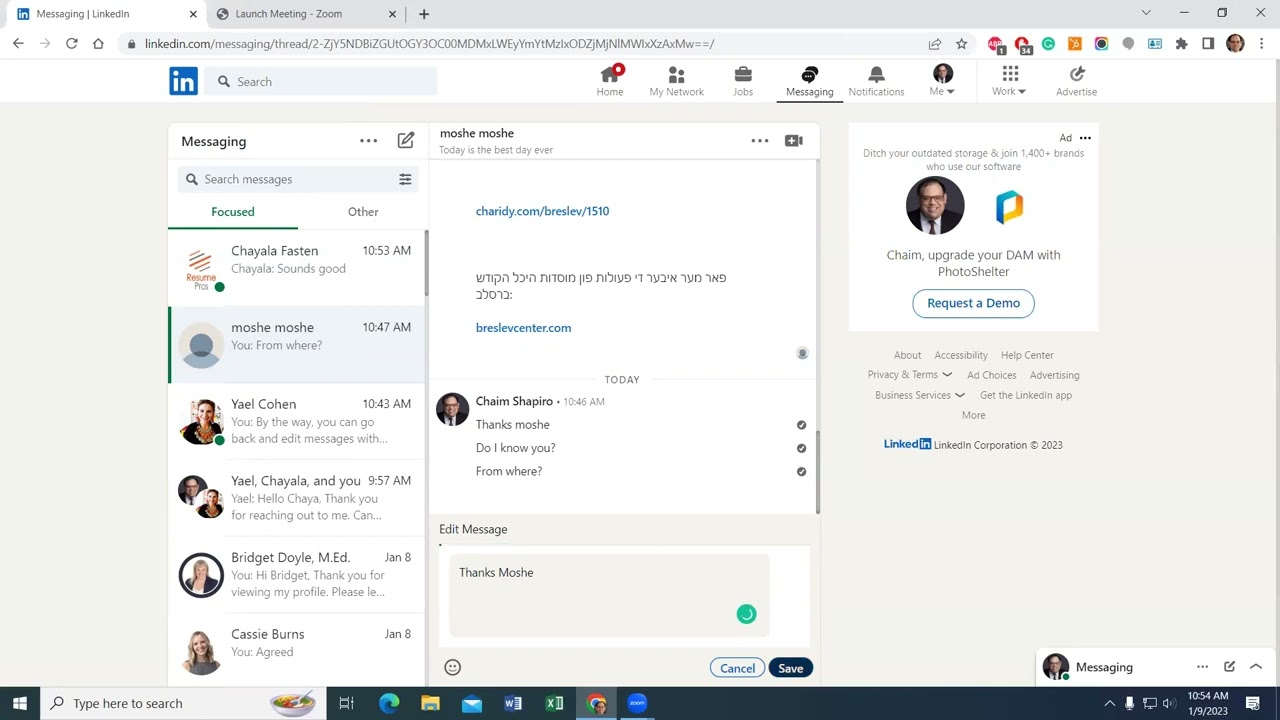The width and height of the screenshot is (1280, 720).
Task: Open Chrome tab search dropdown
Action: [x=1146, y=13]
